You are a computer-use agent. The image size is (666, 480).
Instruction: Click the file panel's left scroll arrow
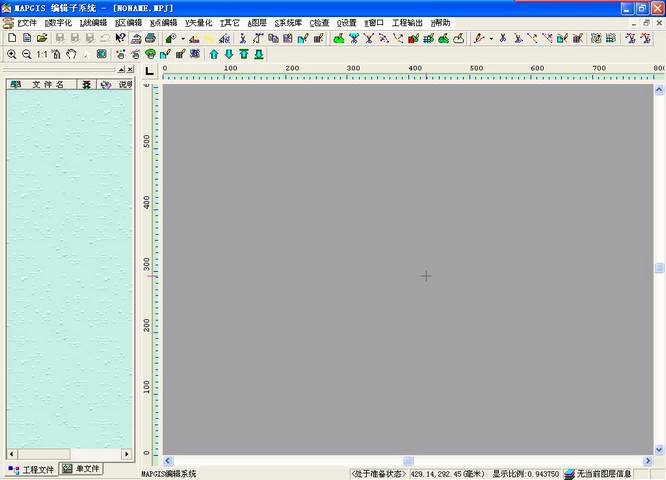click(11, 454)
